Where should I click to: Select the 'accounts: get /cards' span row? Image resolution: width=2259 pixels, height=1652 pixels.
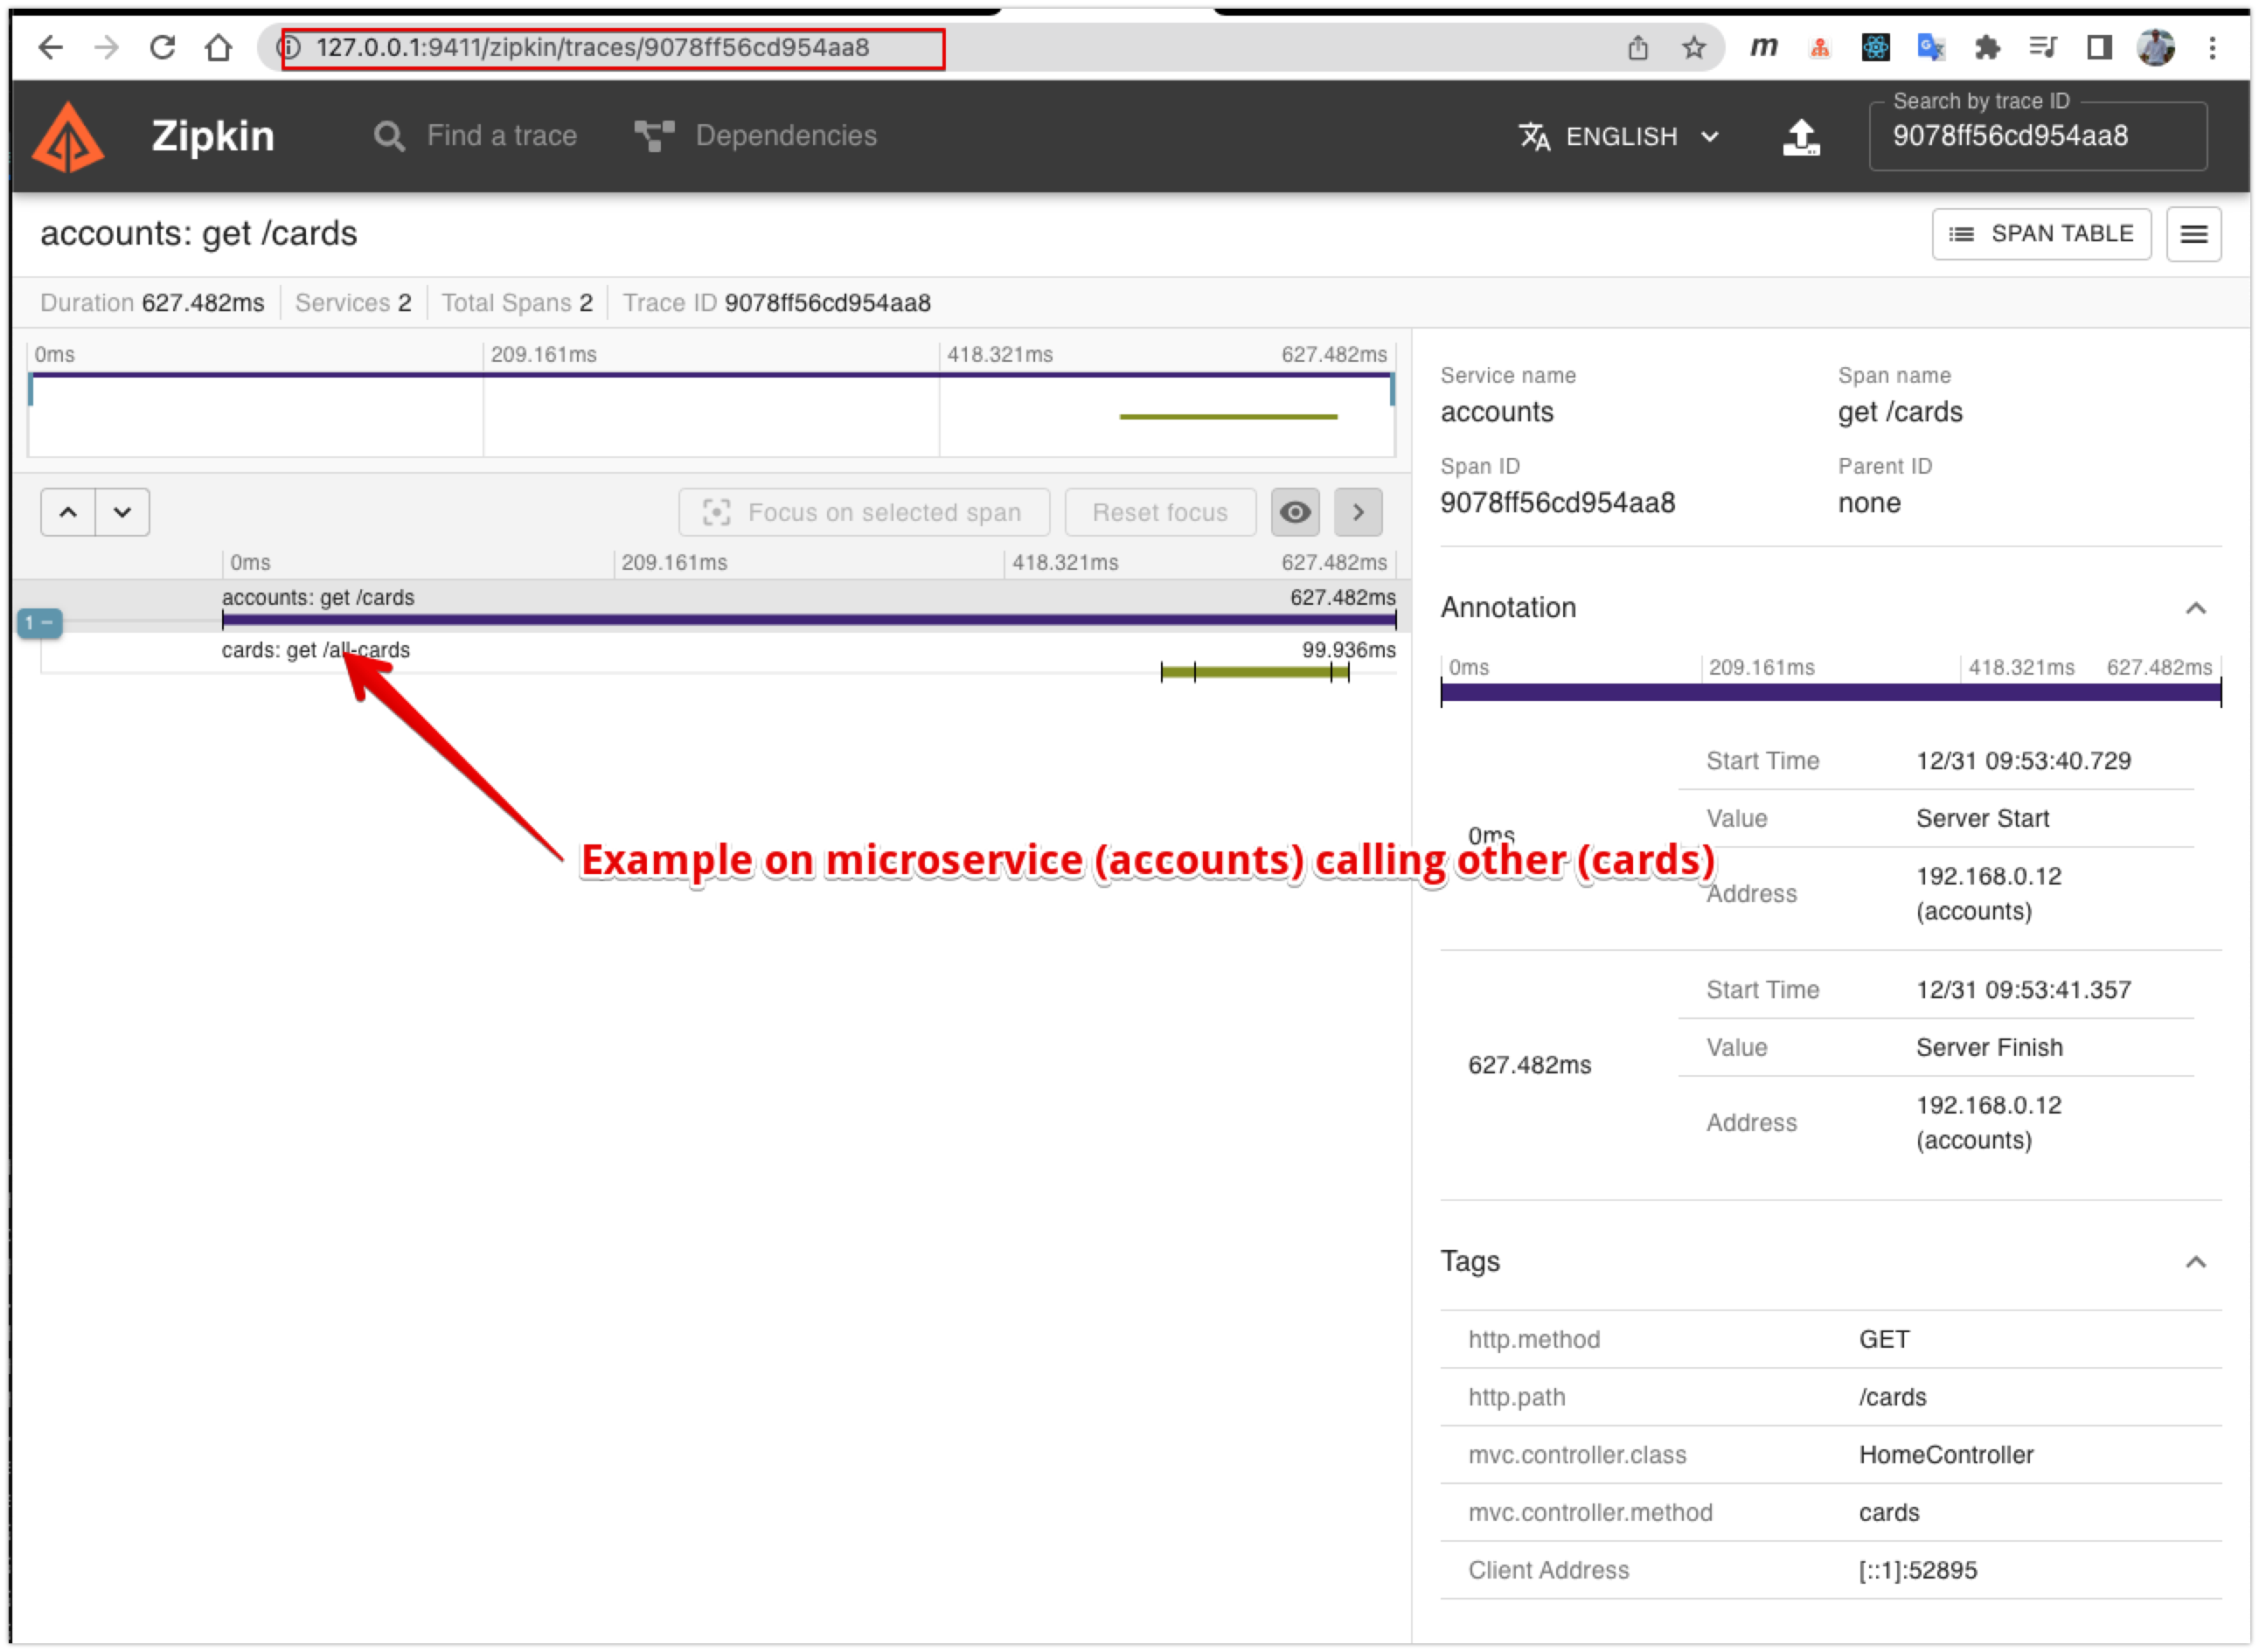(x=712, y=607)
